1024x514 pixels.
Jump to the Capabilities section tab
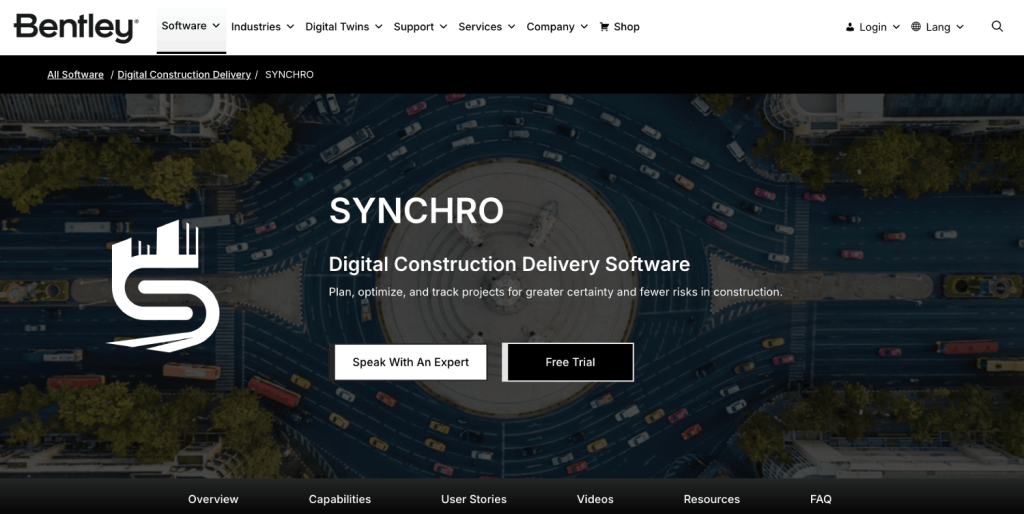click(340, 499)
